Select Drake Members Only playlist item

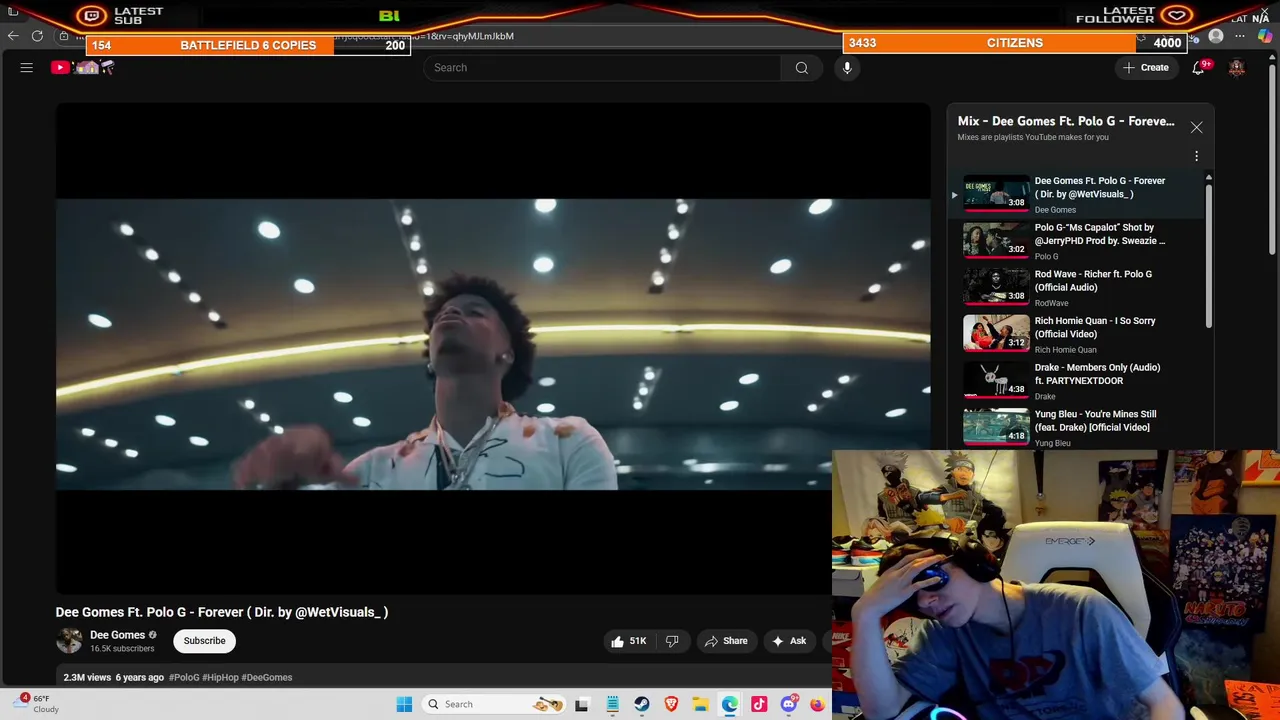click(1084, 380)
